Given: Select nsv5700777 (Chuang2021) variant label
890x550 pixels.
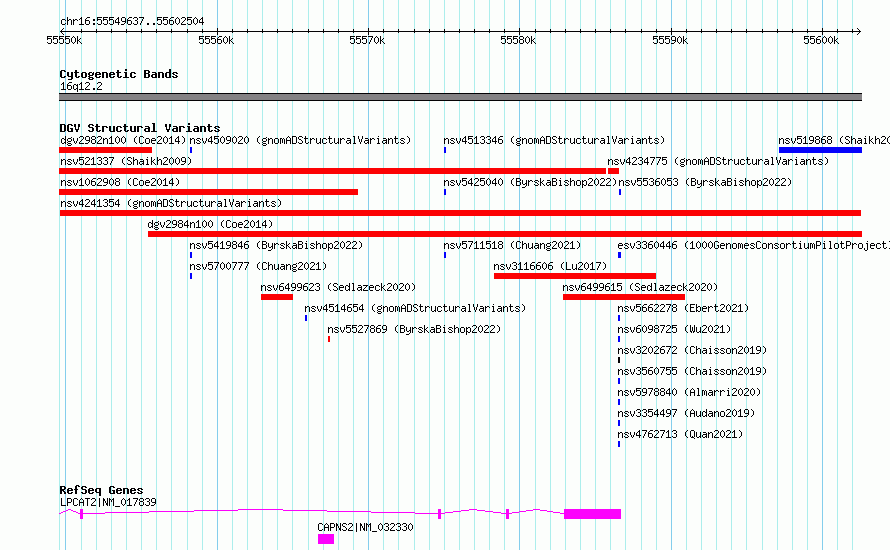Looking at the screenshot, I should click(x=258, y=266).
